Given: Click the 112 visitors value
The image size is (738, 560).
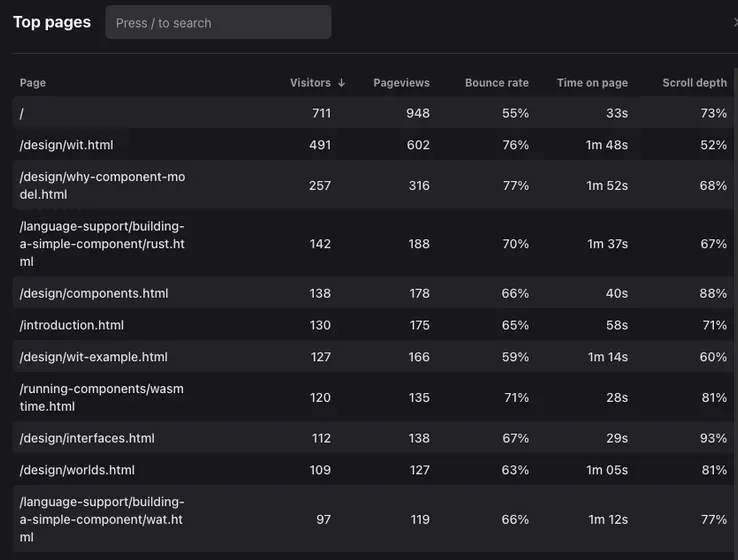Looking at the screenshot, I should tap(321, 438).
